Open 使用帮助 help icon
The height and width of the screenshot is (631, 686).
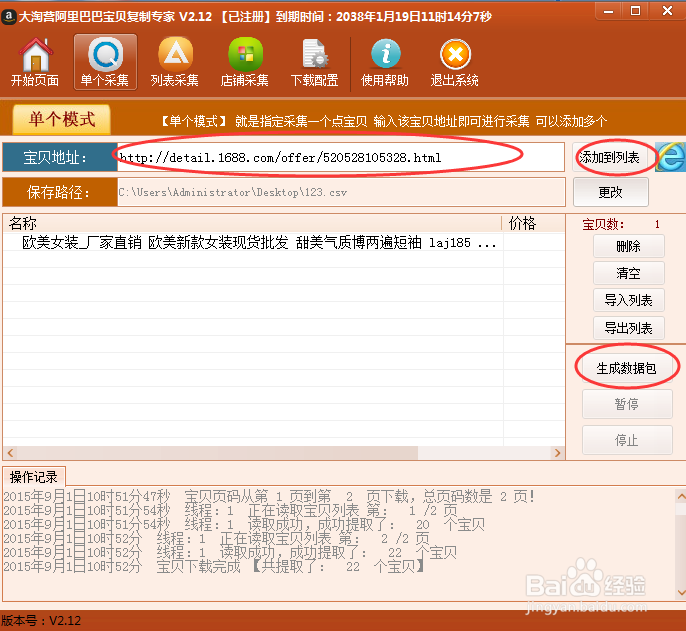385,62
